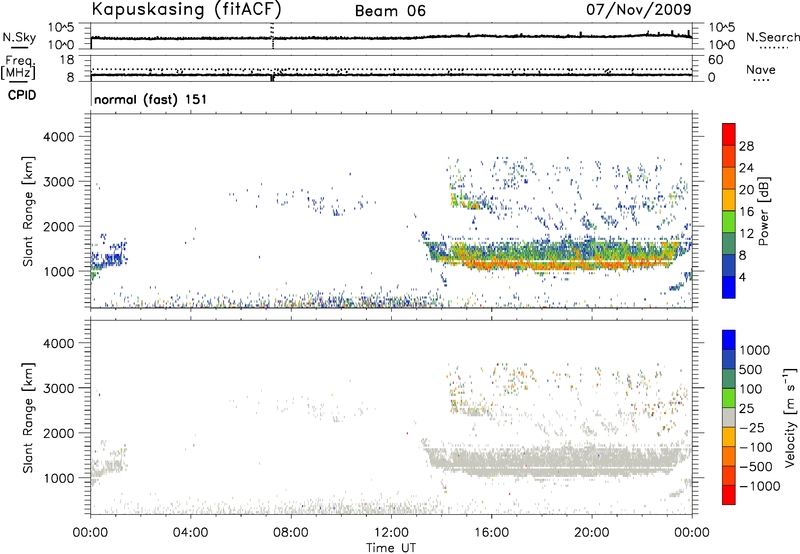The width and height of the screenshot is (800, 554).
Task: Click the '16:00' time axis label
Action: [x=491, y=533]
